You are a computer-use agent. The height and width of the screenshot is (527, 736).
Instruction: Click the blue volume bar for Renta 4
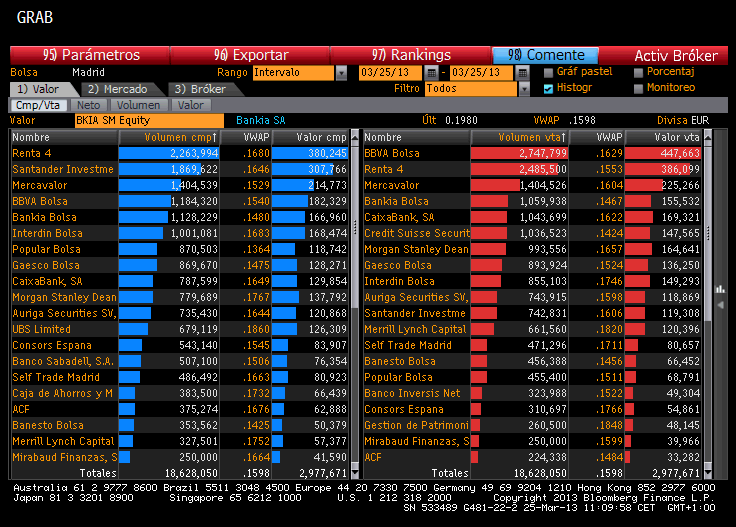click(x=169, y=153)
